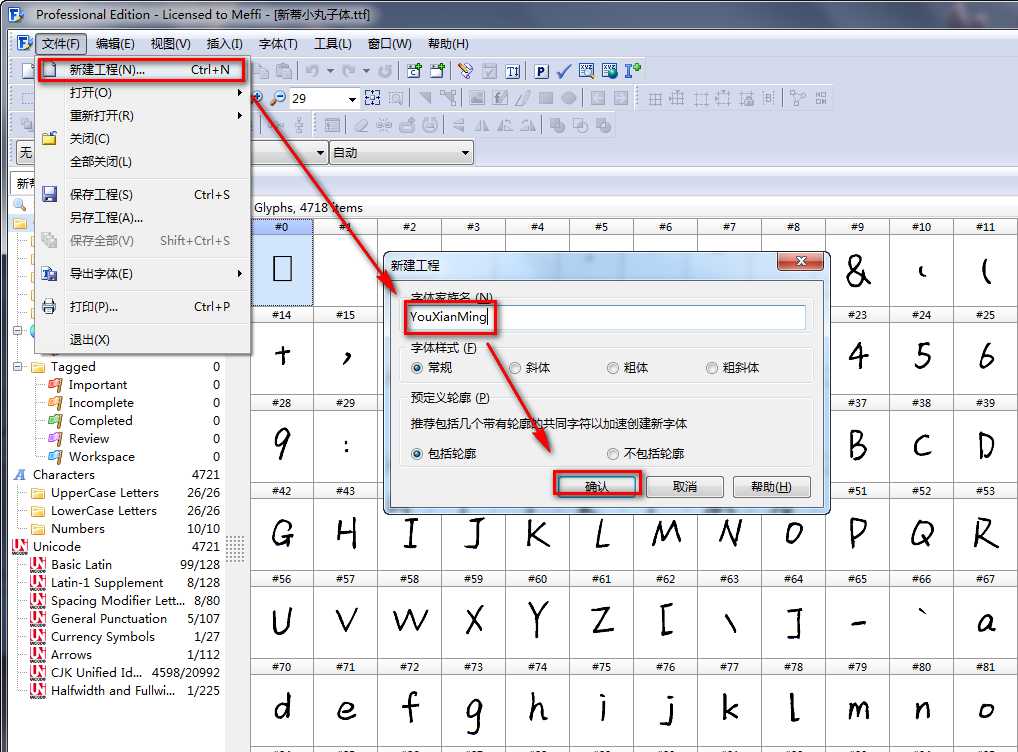Click the grayed Undo arrow icon

[x=312, y=71]
